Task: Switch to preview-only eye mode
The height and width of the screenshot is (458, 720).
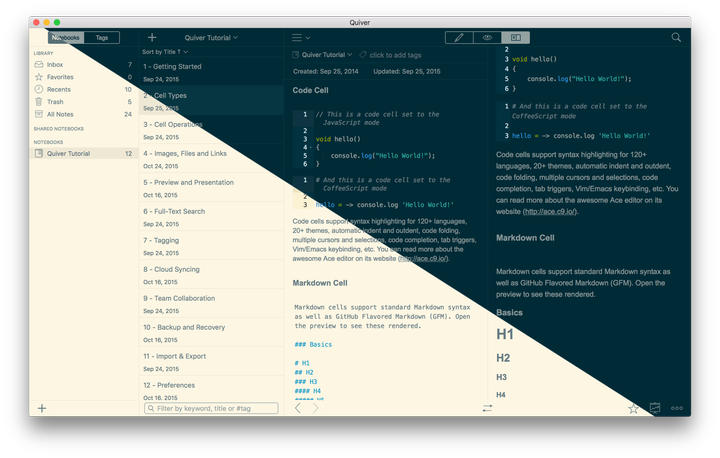Action: pos(487,38)
